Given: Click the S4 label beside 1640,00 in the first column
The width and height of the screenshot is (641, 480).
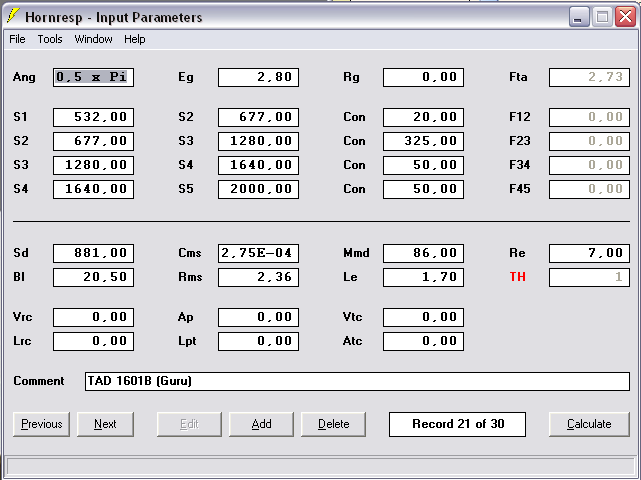Looking at the screenshot, I should (x=21, y=189).
